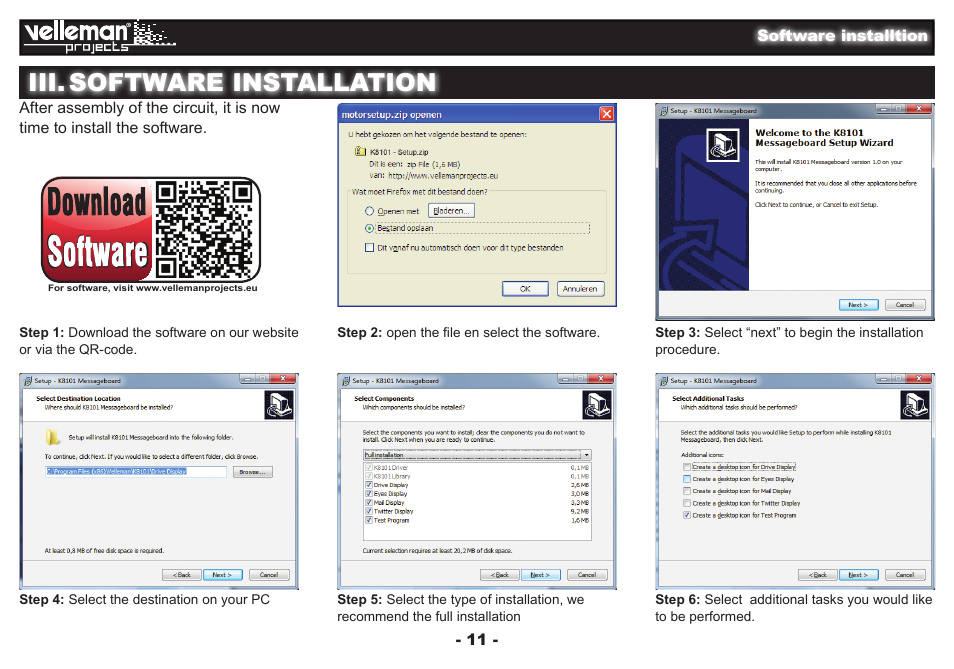Click Next in Select Destination Location

(x=223, y=575)
